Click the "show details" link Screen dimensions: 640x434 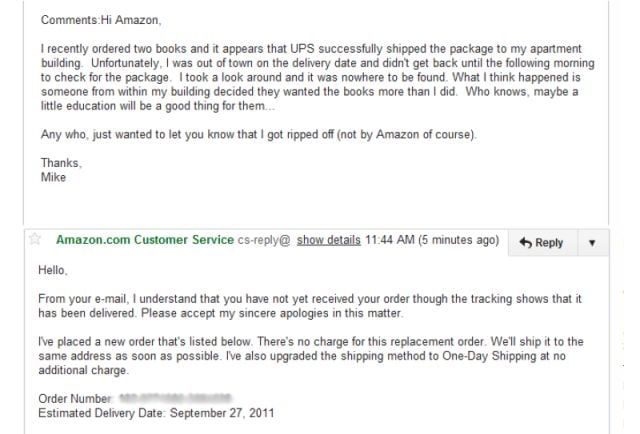(329, 241)
